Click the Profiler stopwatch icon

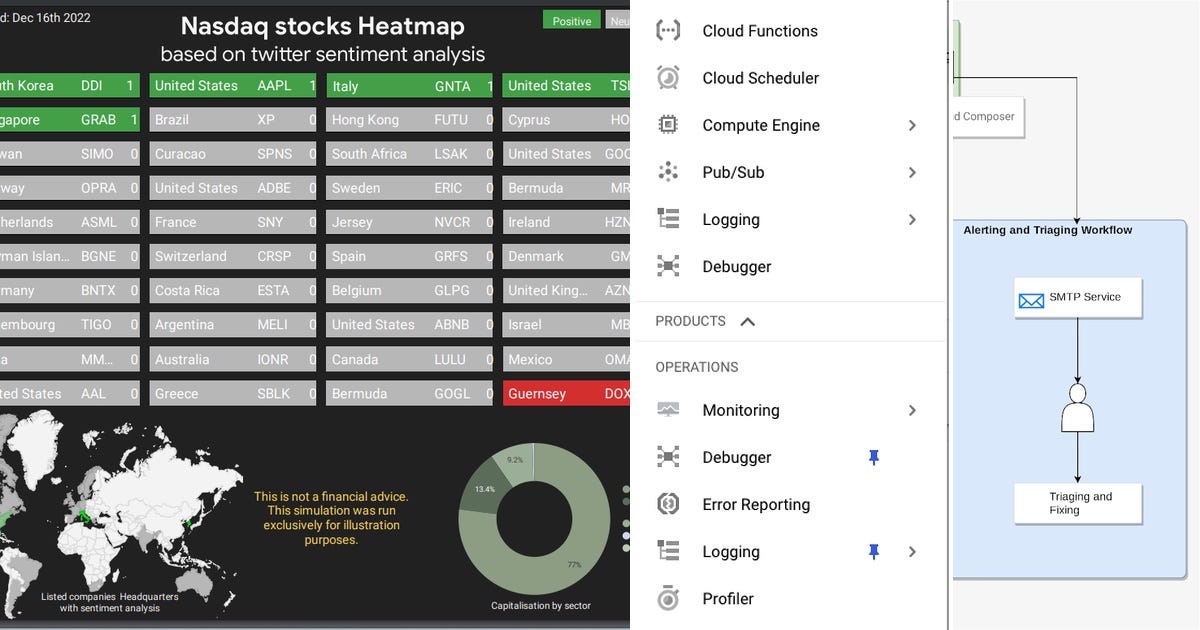668,598
